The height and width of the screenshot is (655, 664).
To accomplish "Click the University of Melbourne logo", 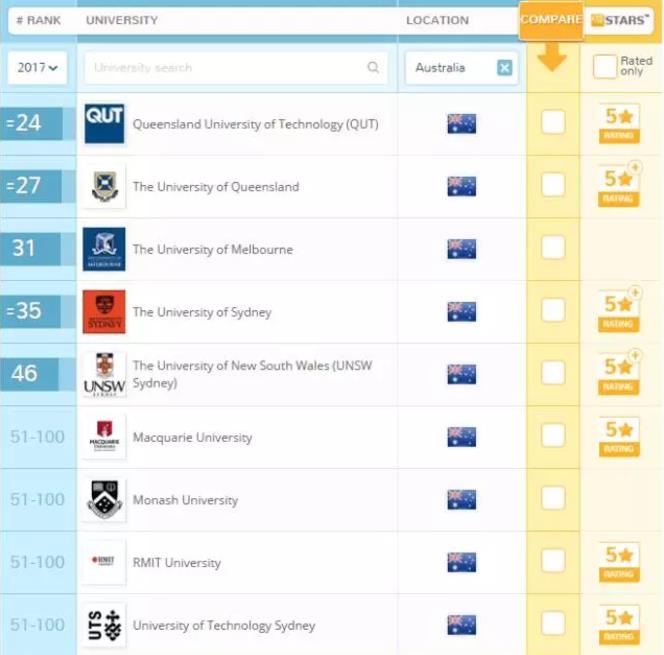I will (104, 249).
